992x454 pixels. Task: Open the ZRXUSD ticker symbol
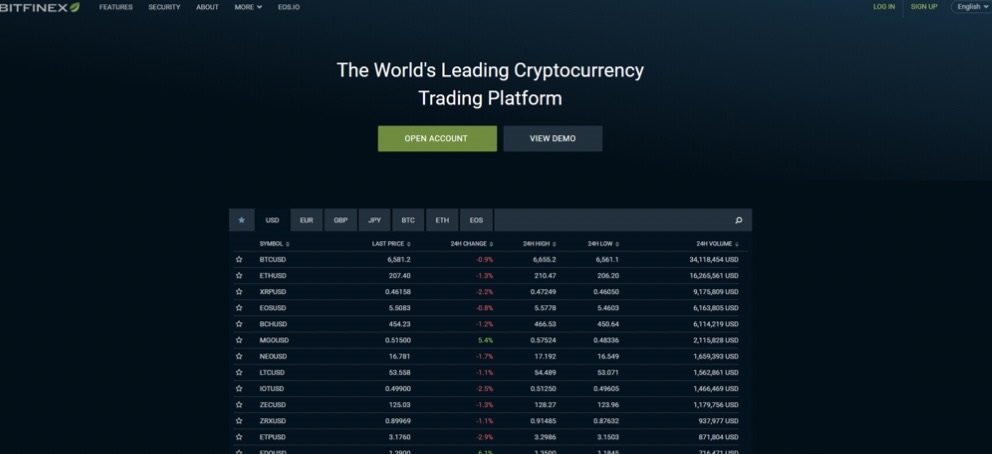tap(273, 420)
